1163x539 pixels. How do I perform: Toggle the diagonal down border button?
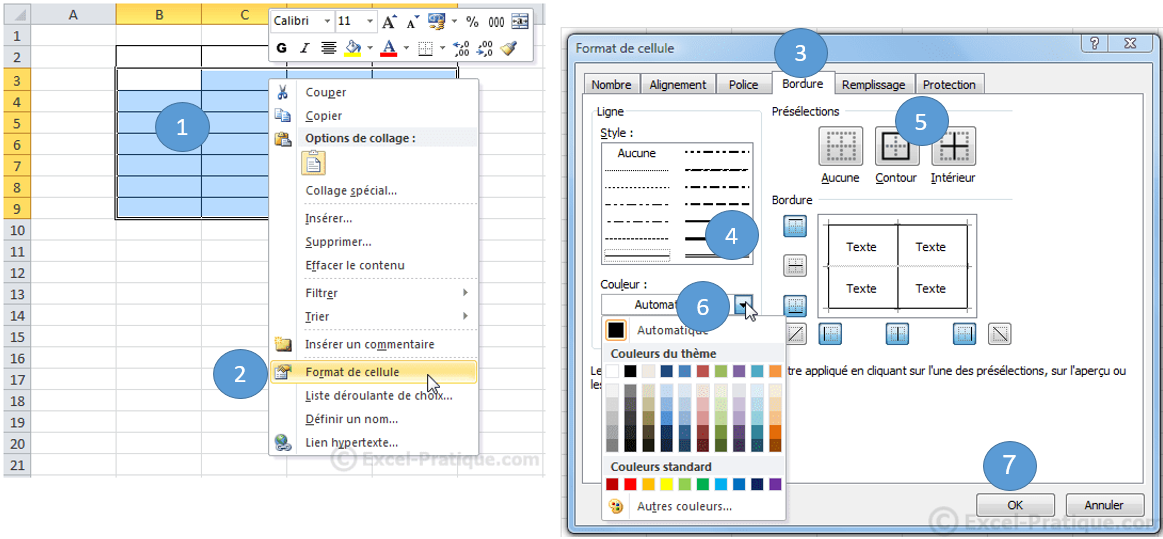tap(1000, 334)
